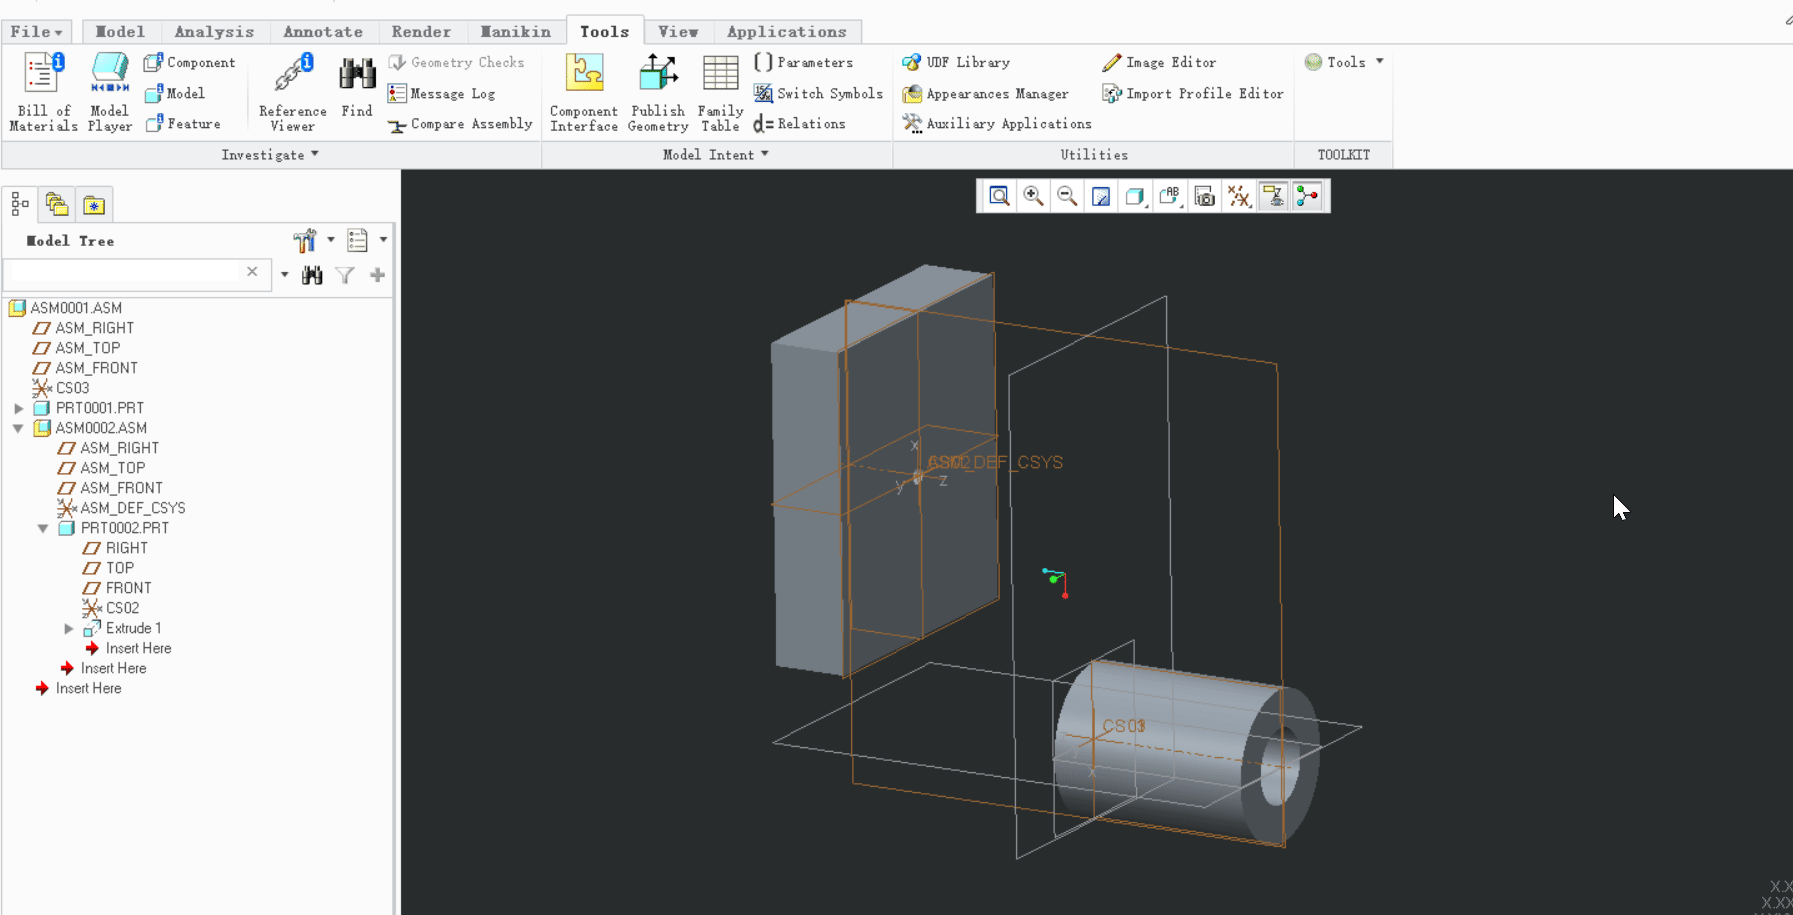Click model tree filter funnel icon

click(345, 274)
